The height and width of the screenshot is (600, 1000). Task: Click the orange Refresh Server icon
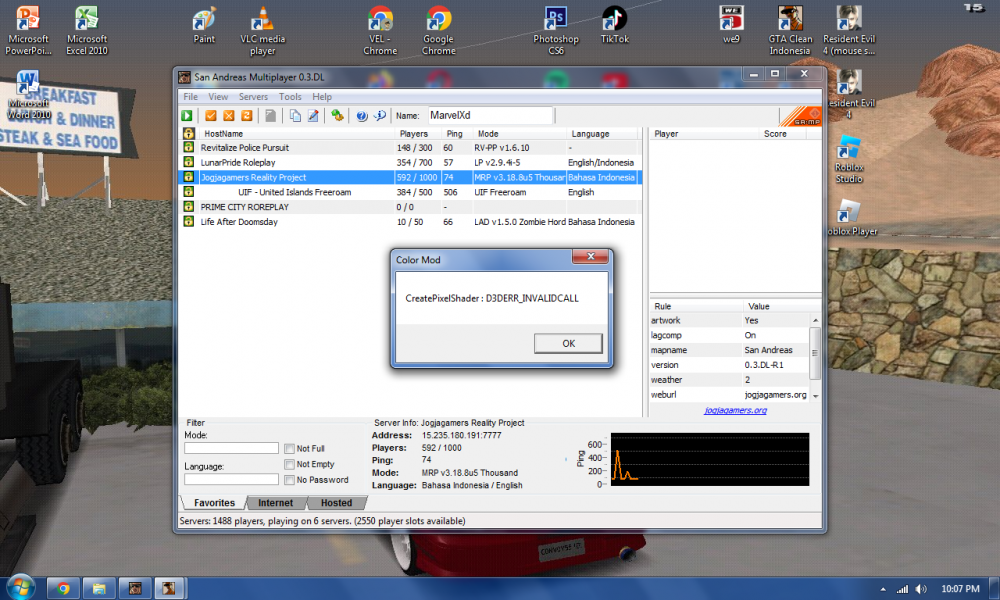(246, 115)
